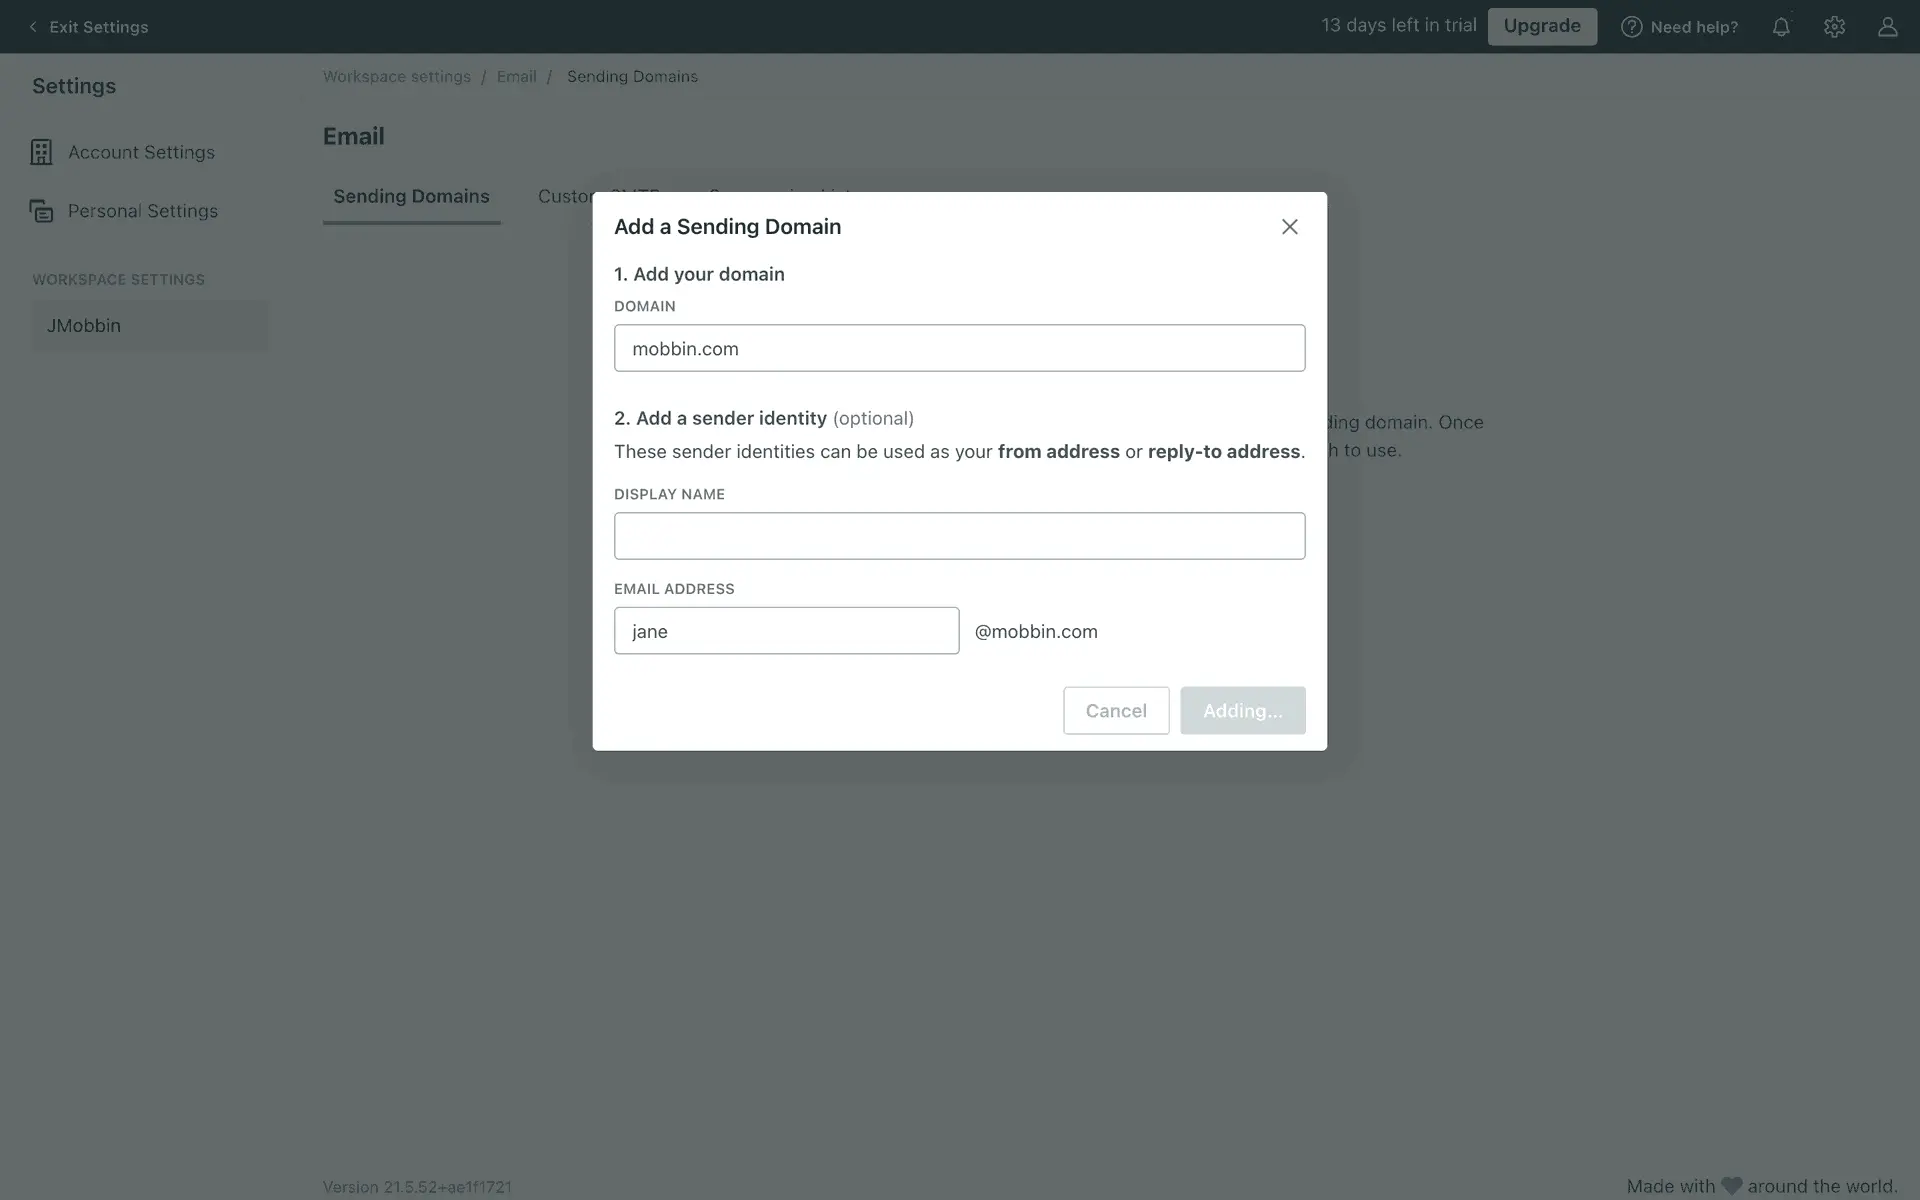Open Personal Settings in sidebar
1920x1200 pixels.
(x=142, y=211)
